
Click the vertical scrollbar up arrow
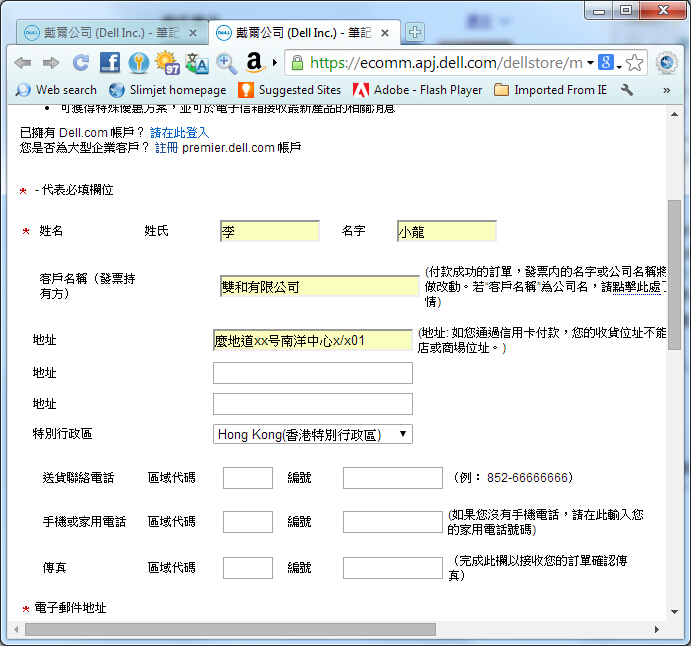(x=674, y=114)
